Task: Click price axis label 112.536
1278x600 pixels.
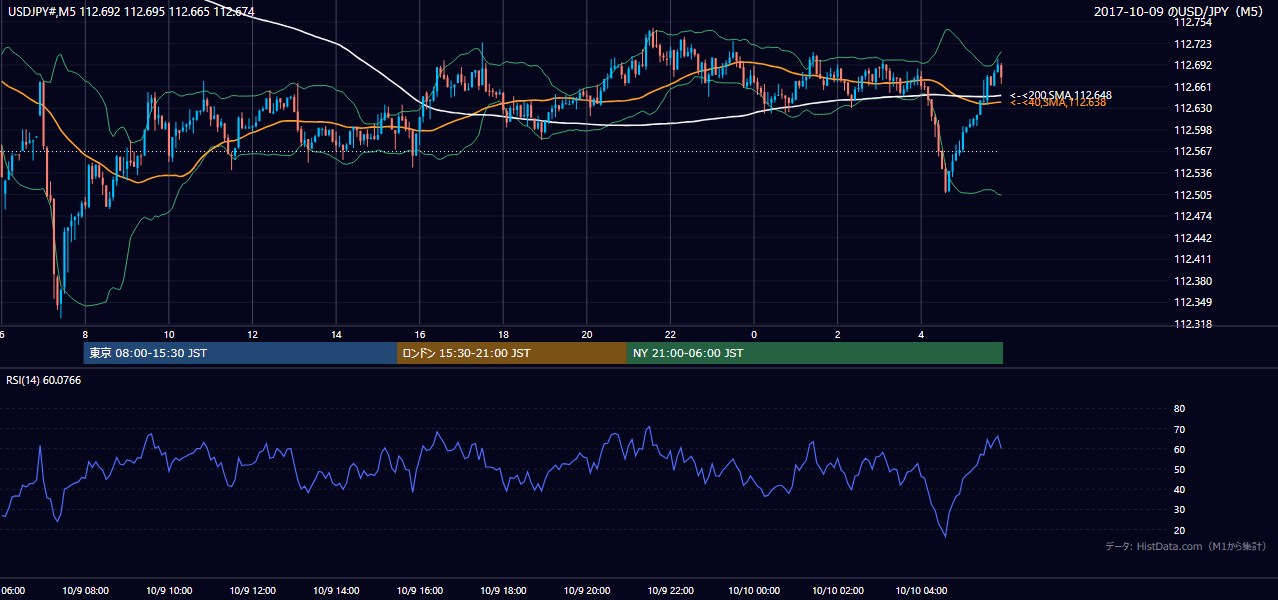Action: [1192, 173]
